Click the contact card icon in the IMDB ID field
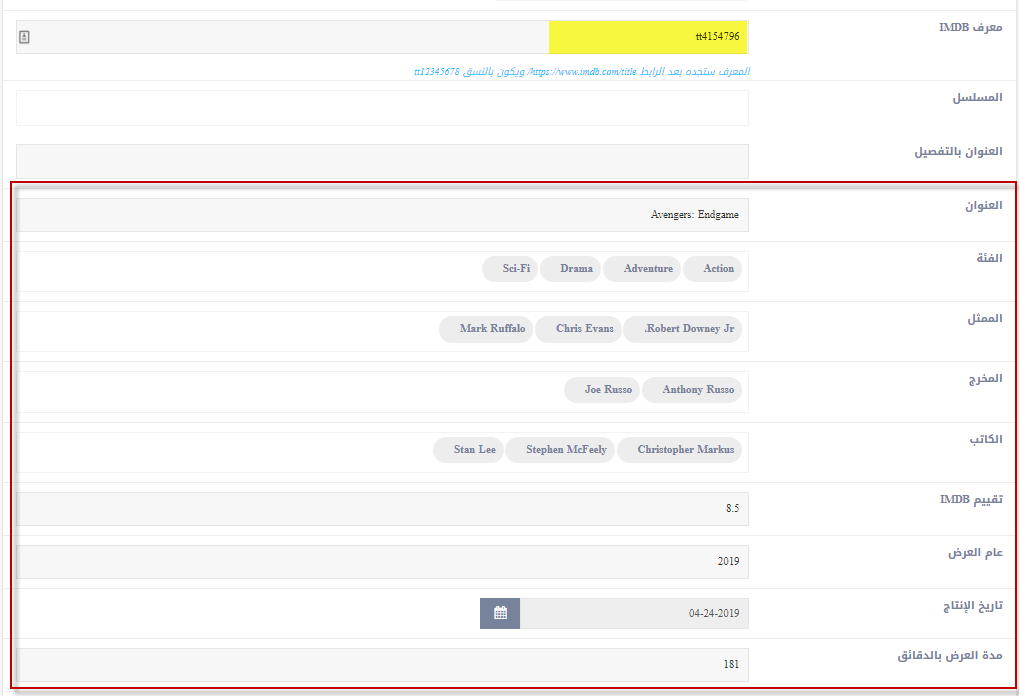1020x696 pixels. pyautogui.click(x=24, y=37)
